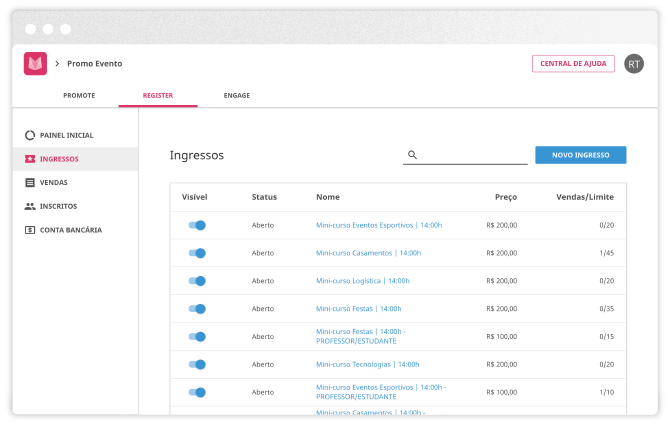
Task: Click the 1/10 sales value
Action: click(606, 392)
